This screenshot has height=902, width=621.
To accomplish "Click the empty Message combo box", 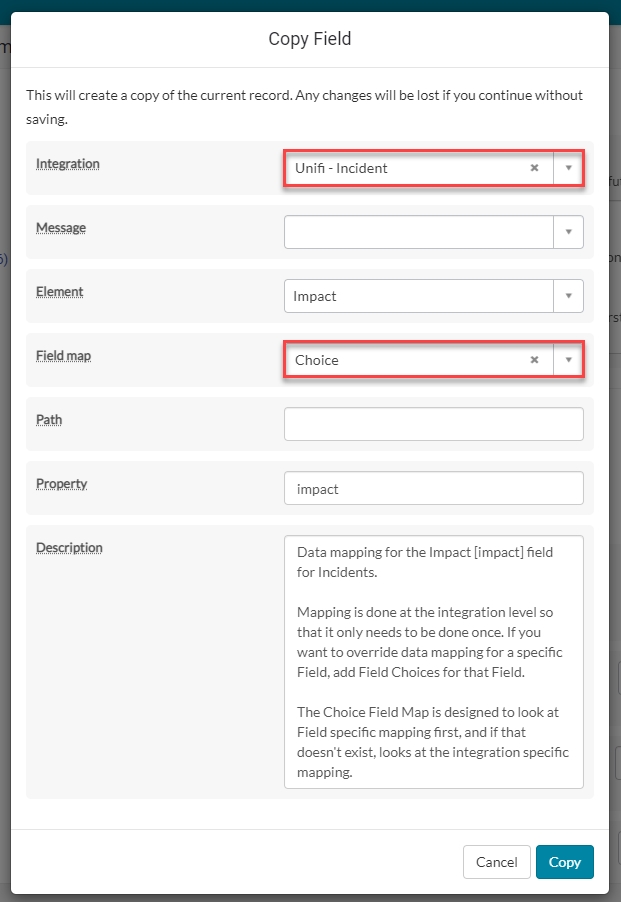I will click(x=418, y=232).
